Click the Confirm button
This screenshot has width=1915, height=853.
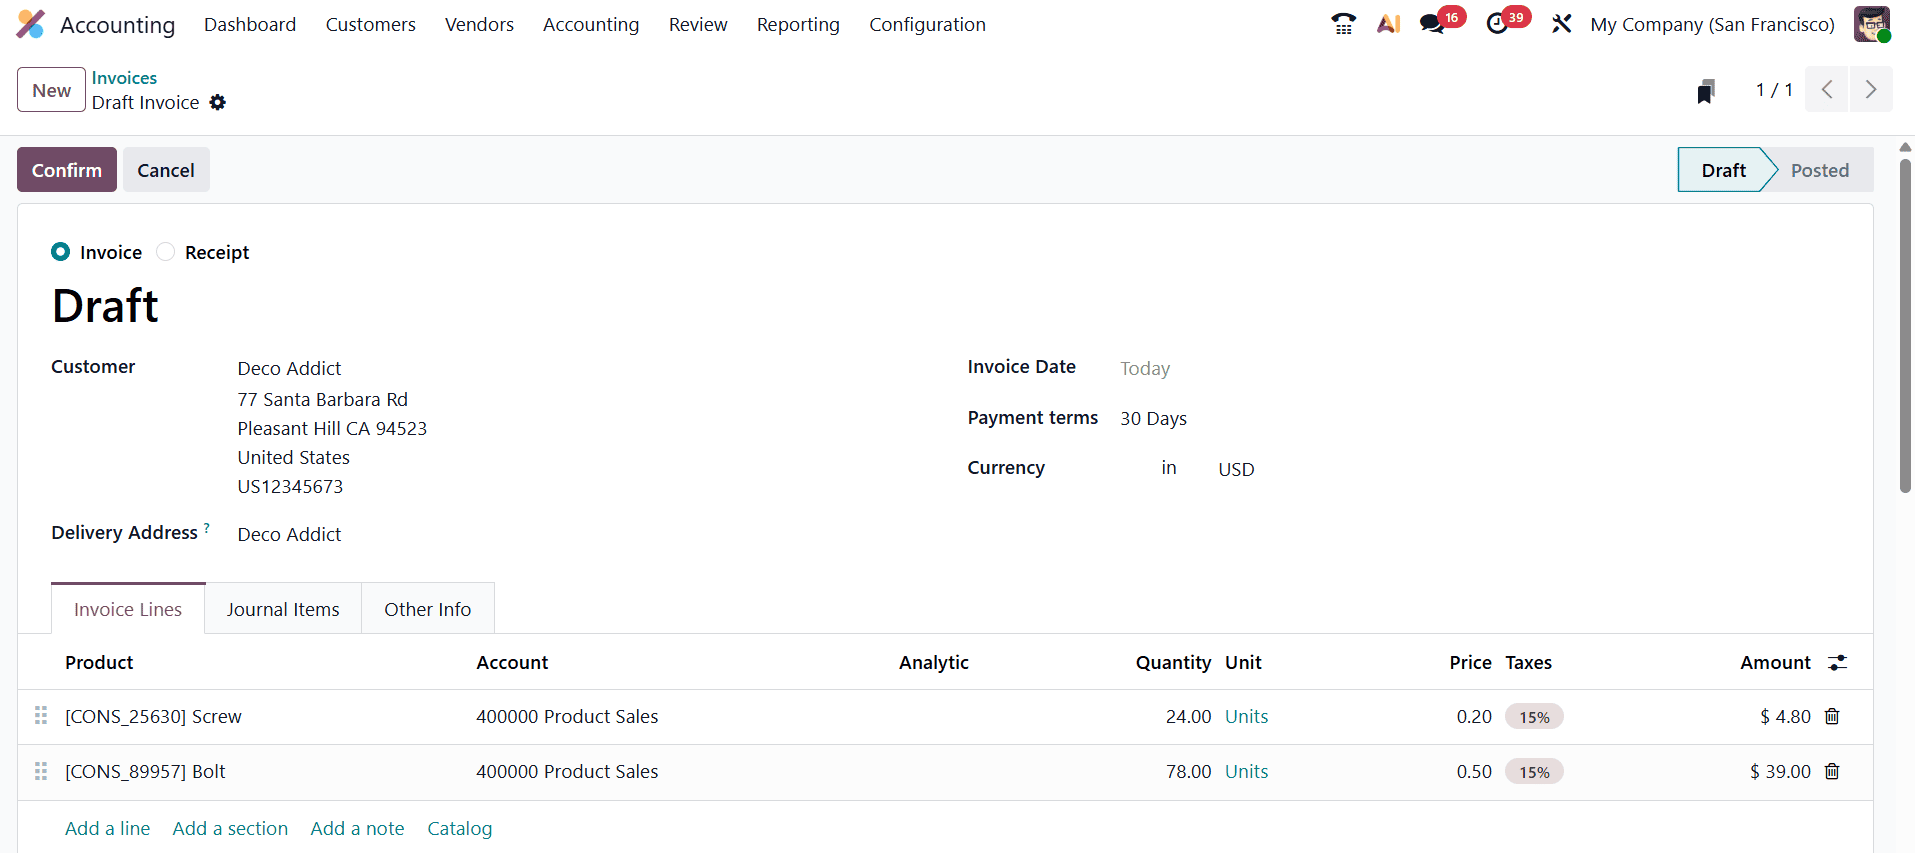pos(67,170)
